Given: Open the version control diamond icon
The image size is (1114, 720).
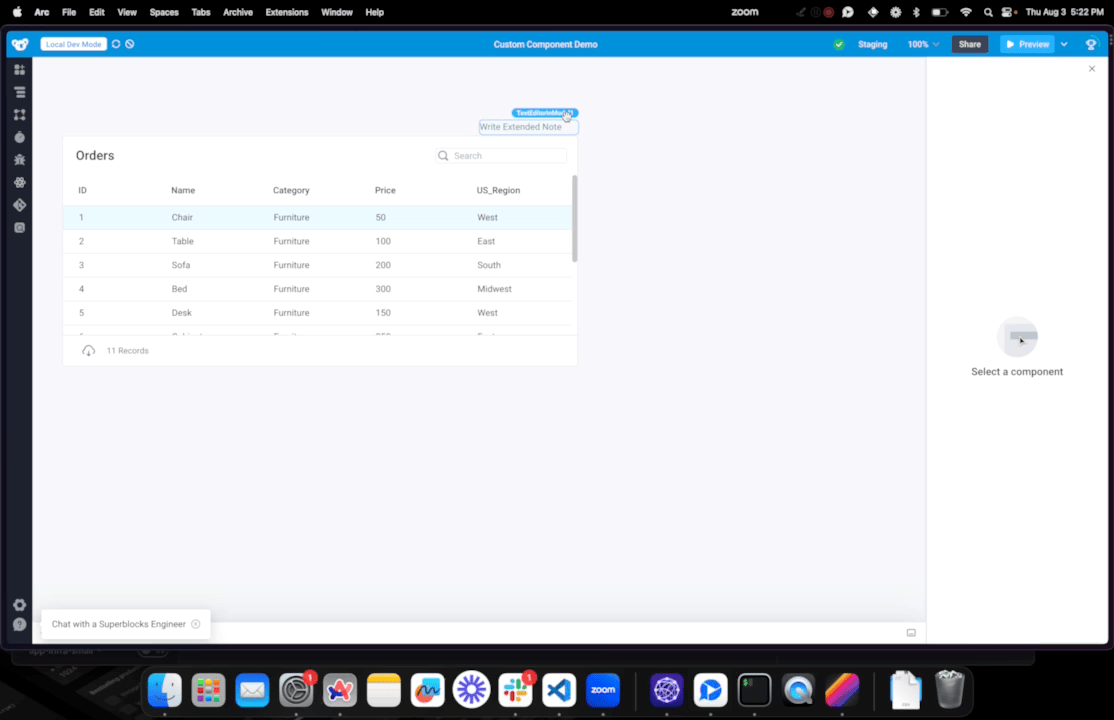Looking at the screenshot, I should pos(19,204).
